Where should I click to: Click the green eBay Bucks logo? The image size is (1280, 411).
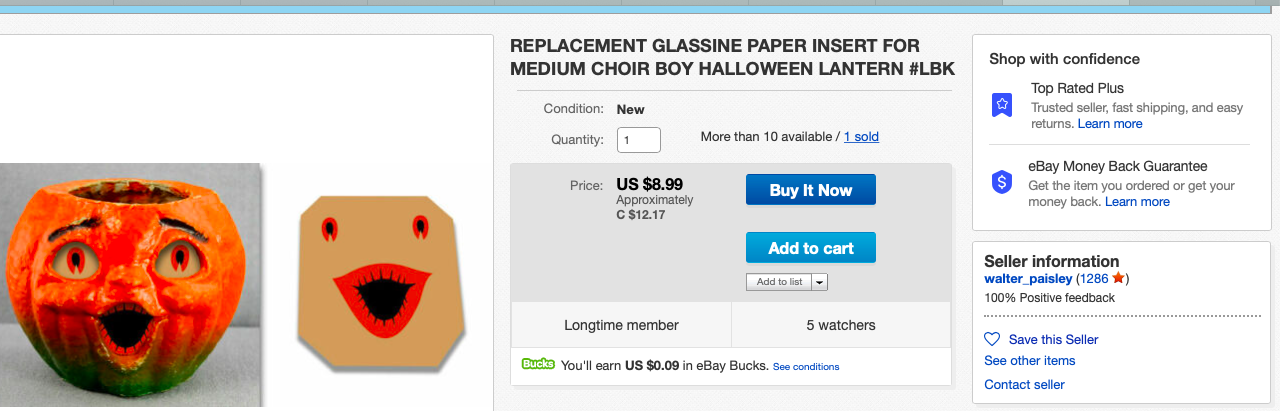(538, 365)
